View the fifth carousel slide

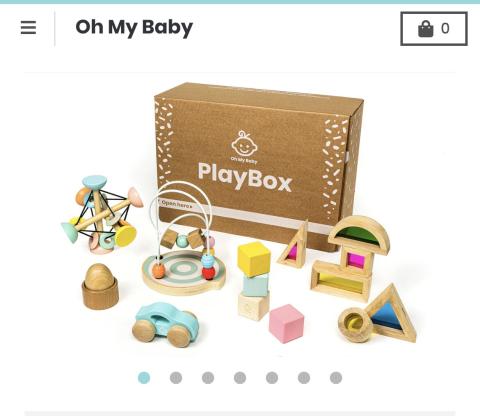(x=272, y=378)
